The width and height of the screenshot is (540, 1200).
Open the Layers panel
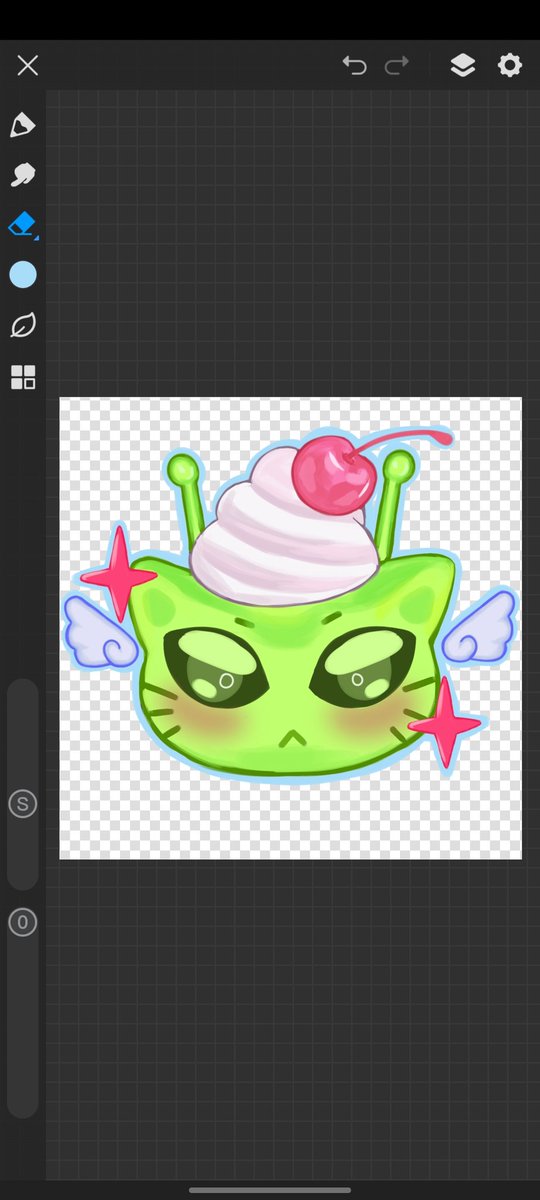click(x=462, y=66)
